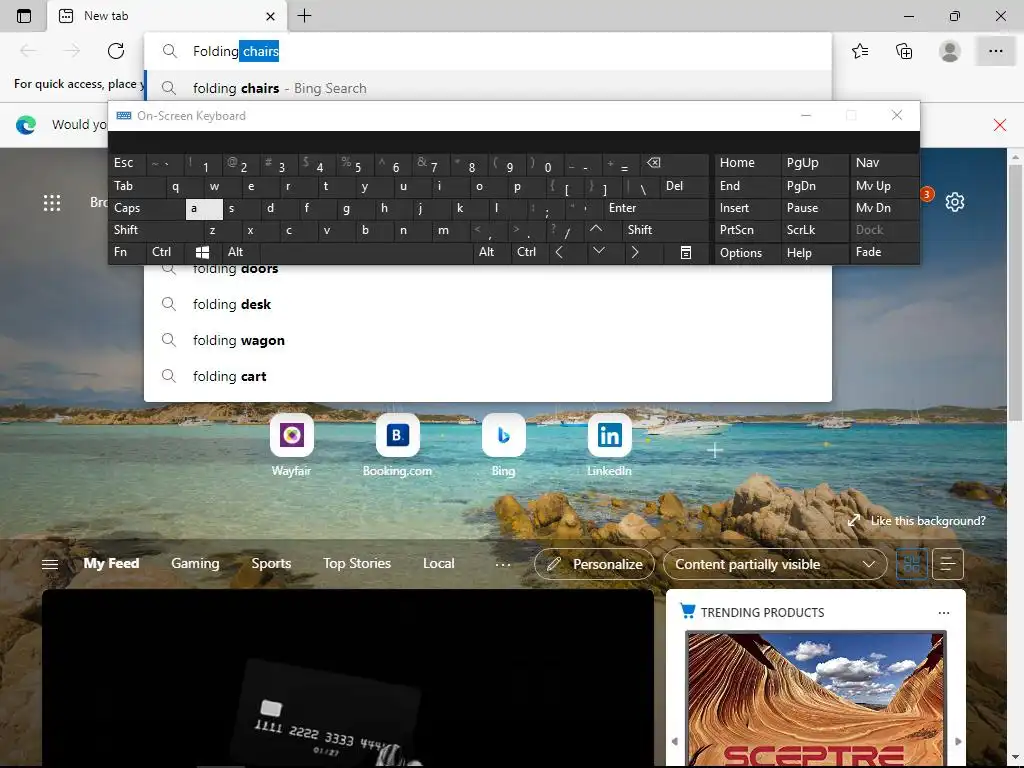The height and width of the screenshot is (768, 1024).
Task: Tap the Backspace key icon
Action: pos(675,163)
